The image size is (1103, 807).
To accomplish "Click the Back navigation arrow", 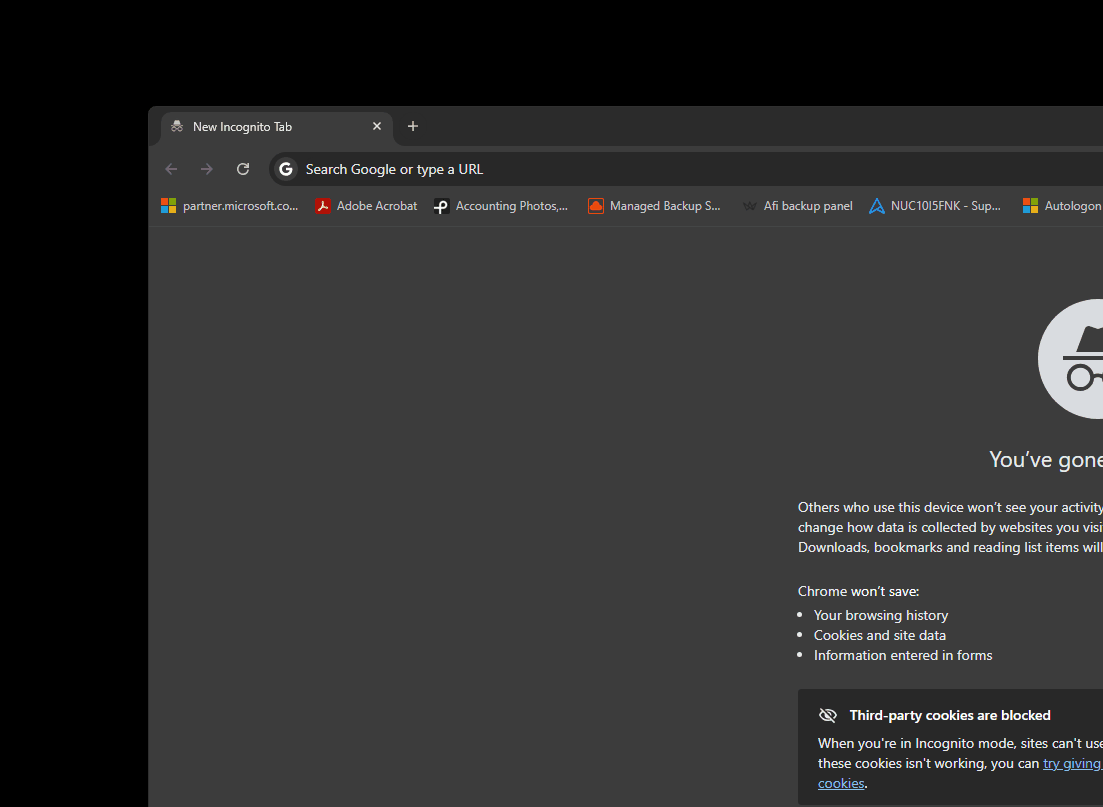I will coord(171,169).
